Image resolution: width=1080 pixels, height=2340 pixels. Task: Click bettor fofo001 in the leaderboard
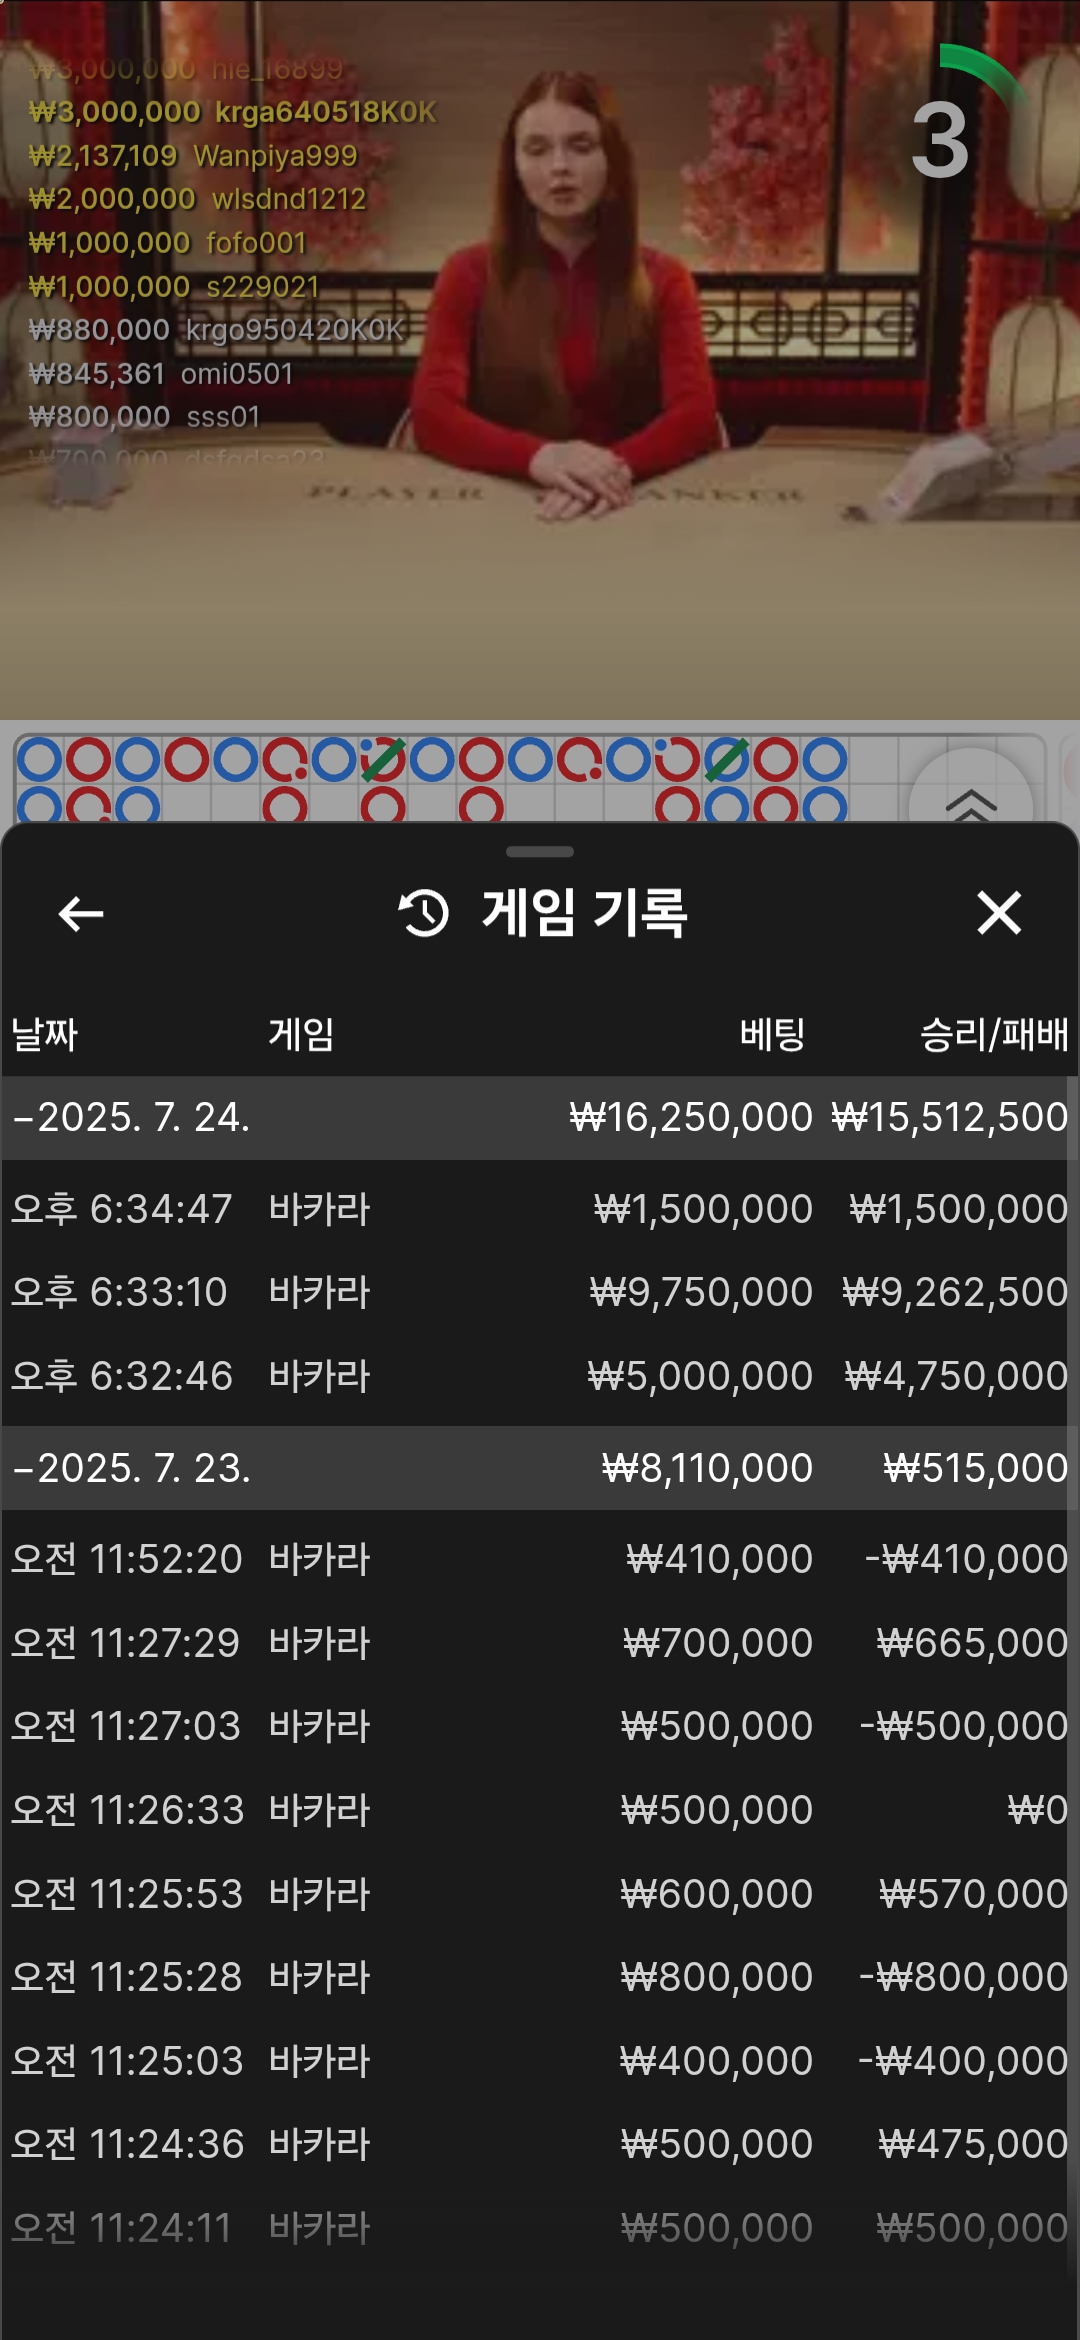(256, 243)
